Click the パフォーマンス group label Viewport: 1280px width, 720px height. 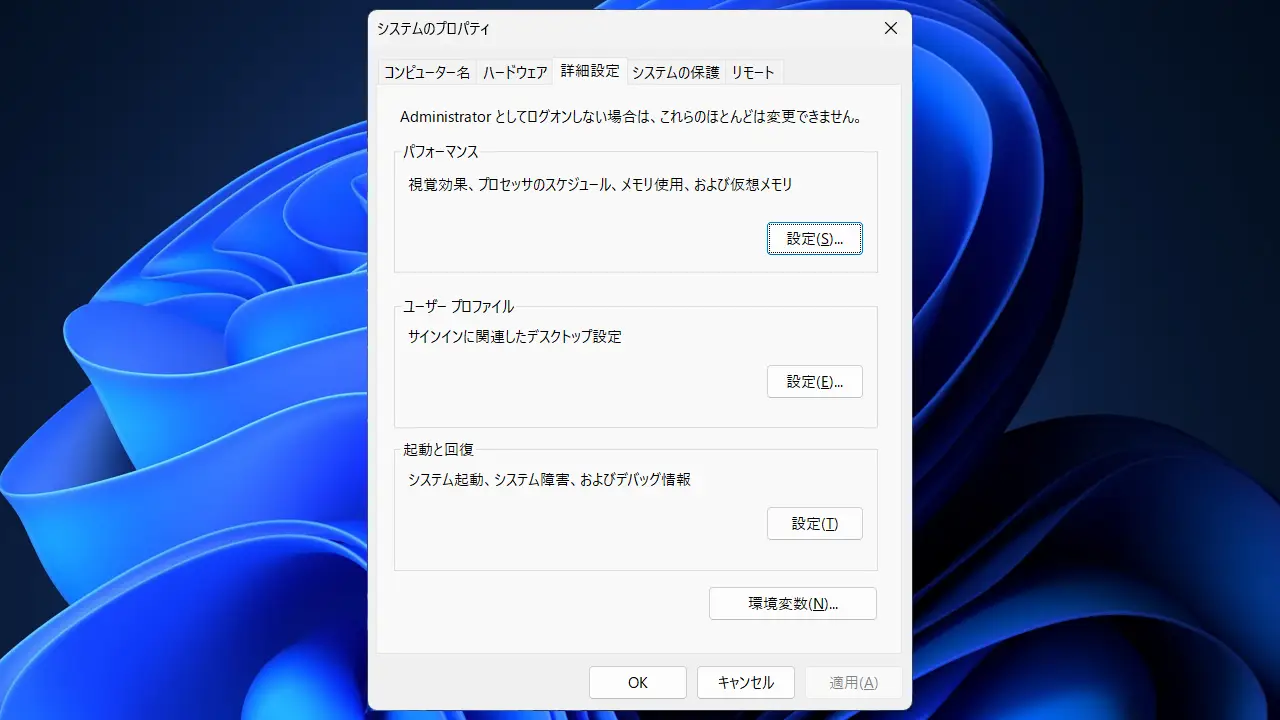(x=441, y=152)
